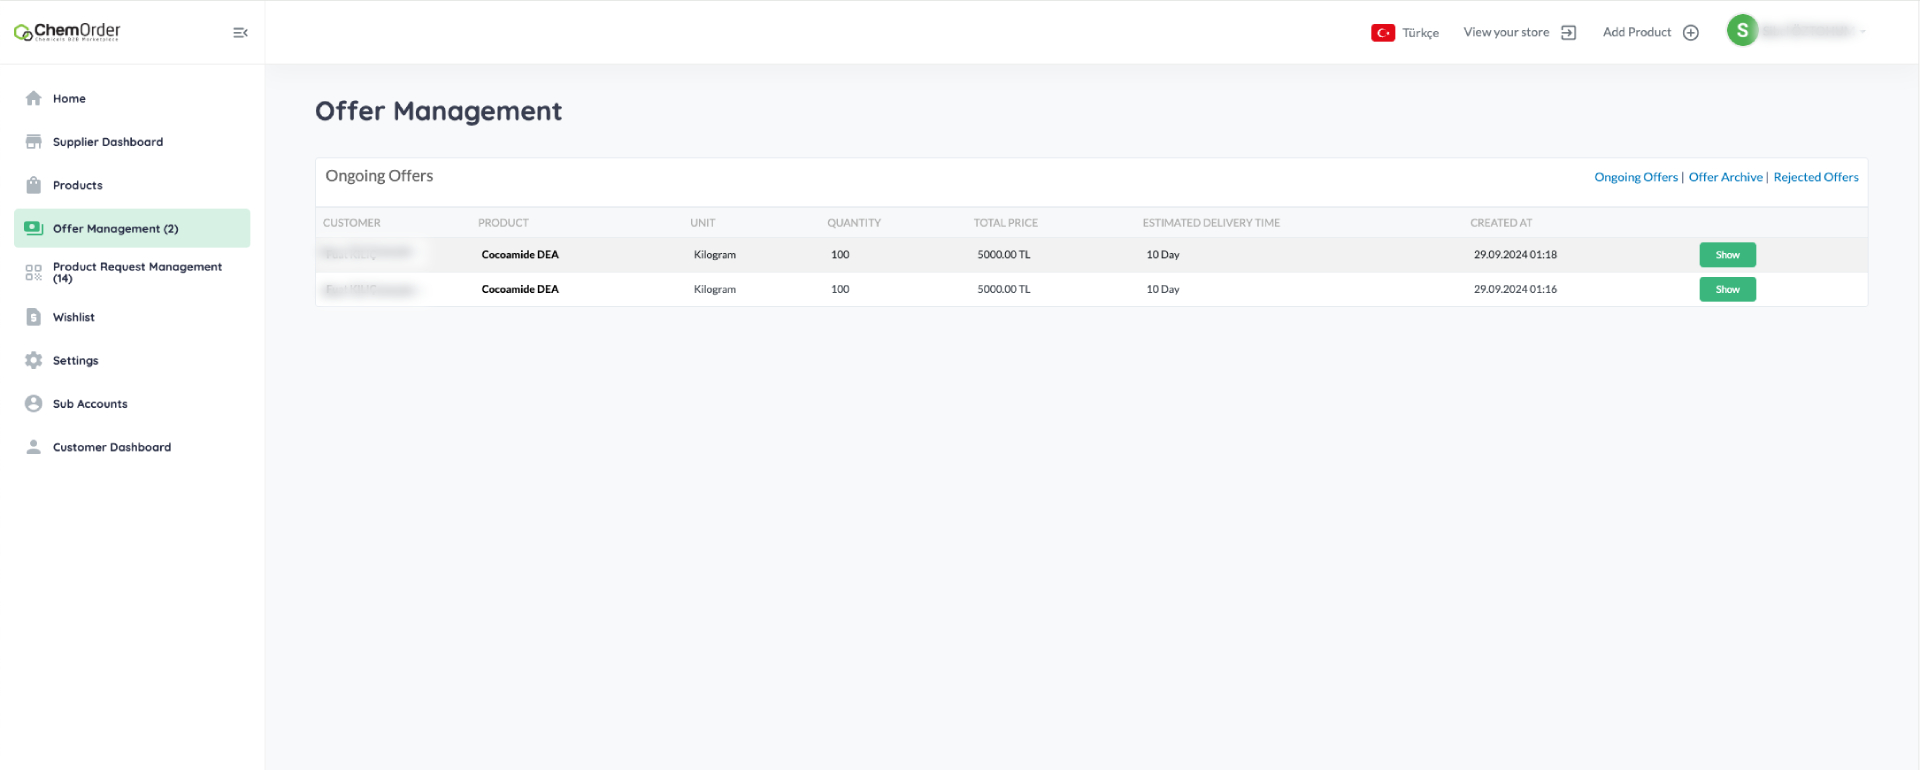The height and width of the screenshot is (770, 1920).
Task: Open the Rejected Offers link
Action: 1815,177
